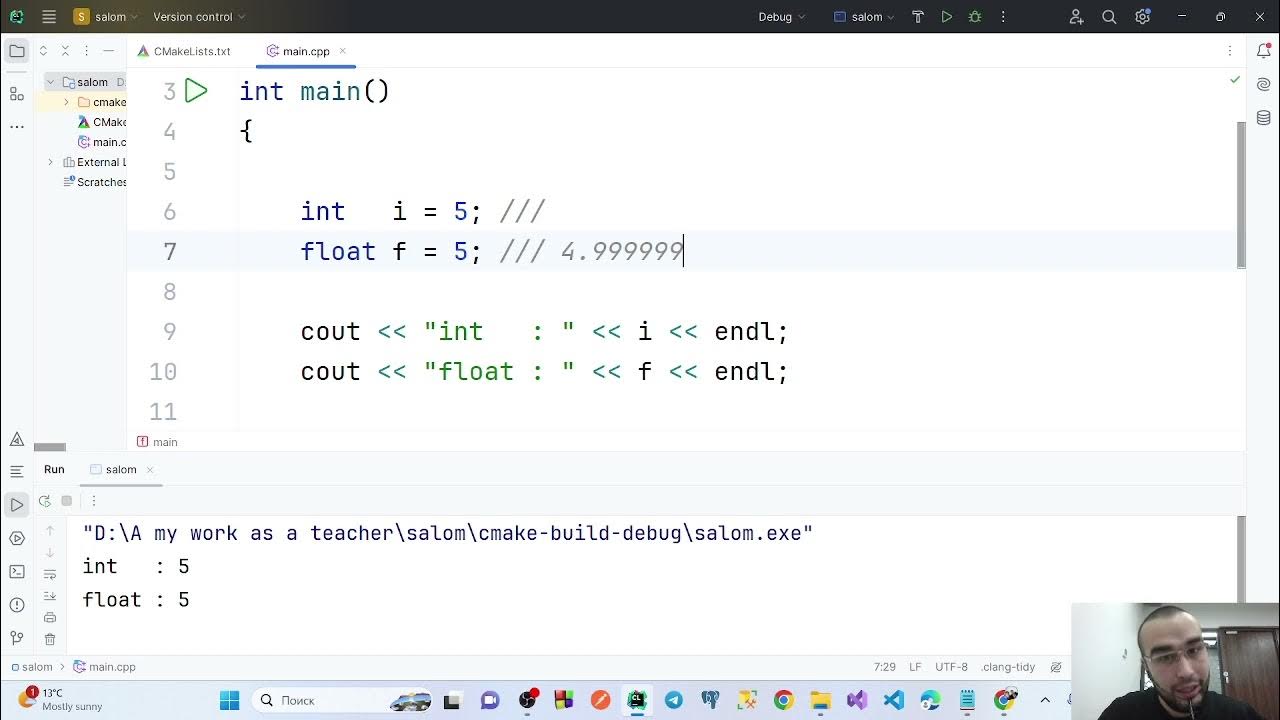Close the main.cpp editor tab
1280x720 pixels.
coord(342,51)
